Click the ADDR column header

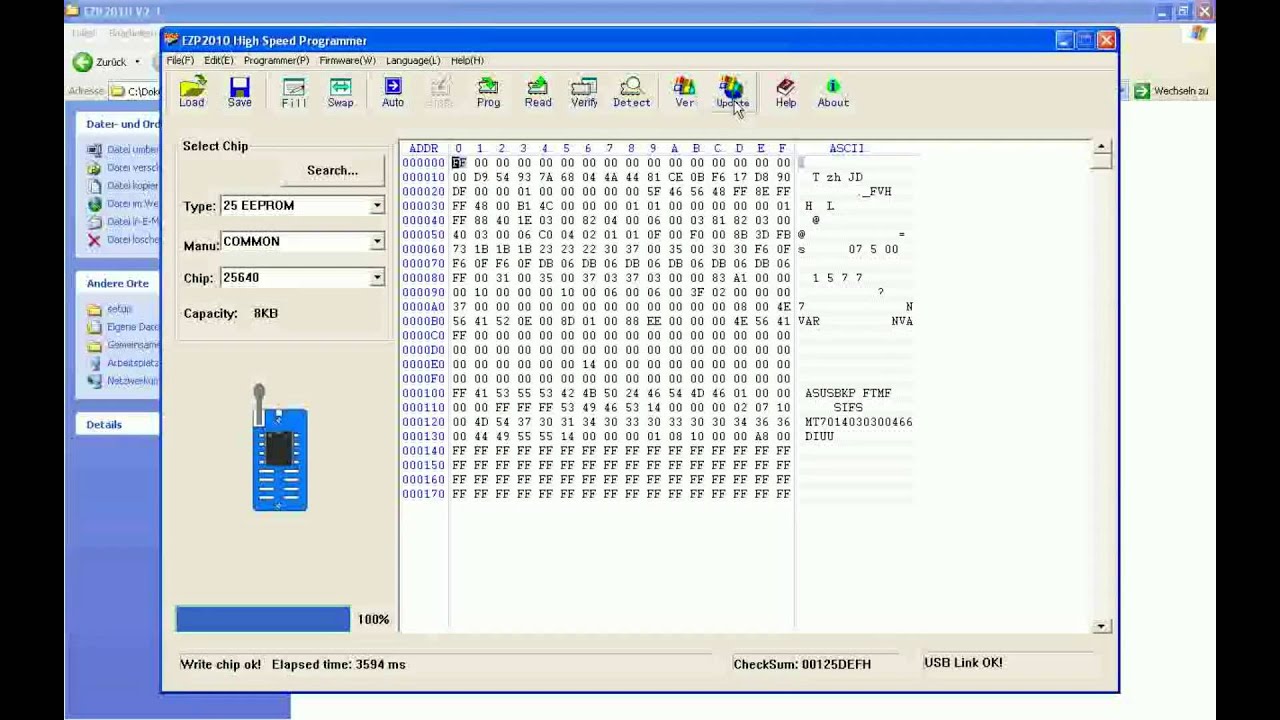tap(423, 148)
